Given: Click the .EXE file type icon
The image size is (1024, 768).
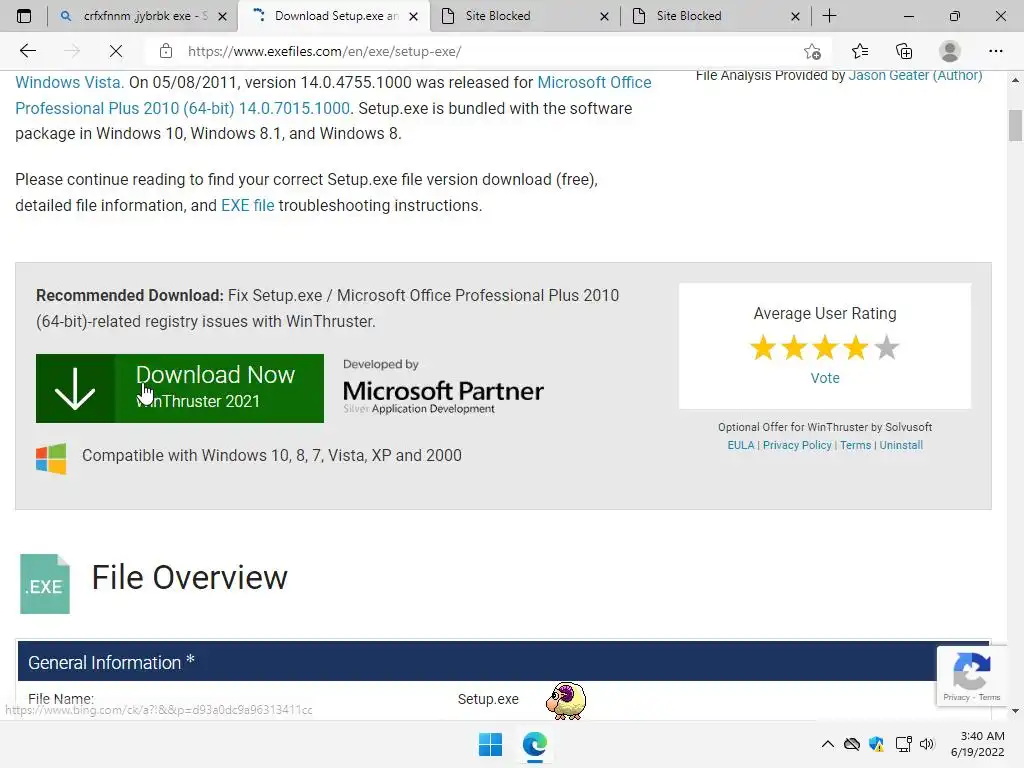Looking at the screenshot, I should [x=44, y=584].
